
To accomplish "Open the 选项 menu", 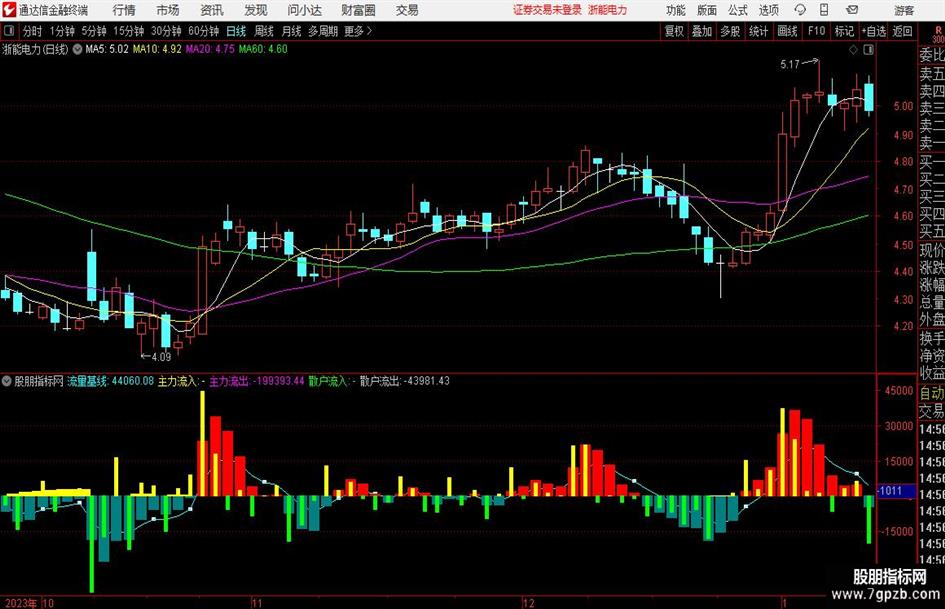I will [768, 10].
